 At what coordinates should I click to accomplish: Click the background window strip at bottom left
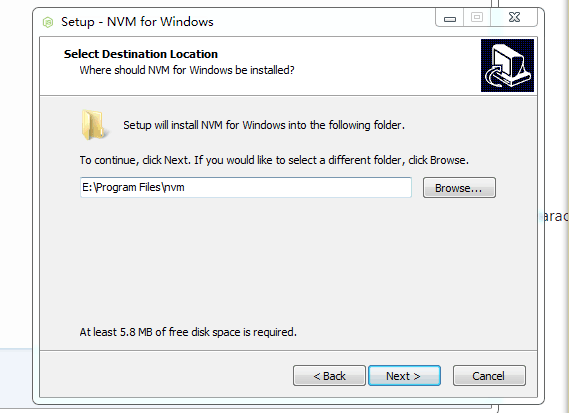[16, 378]
